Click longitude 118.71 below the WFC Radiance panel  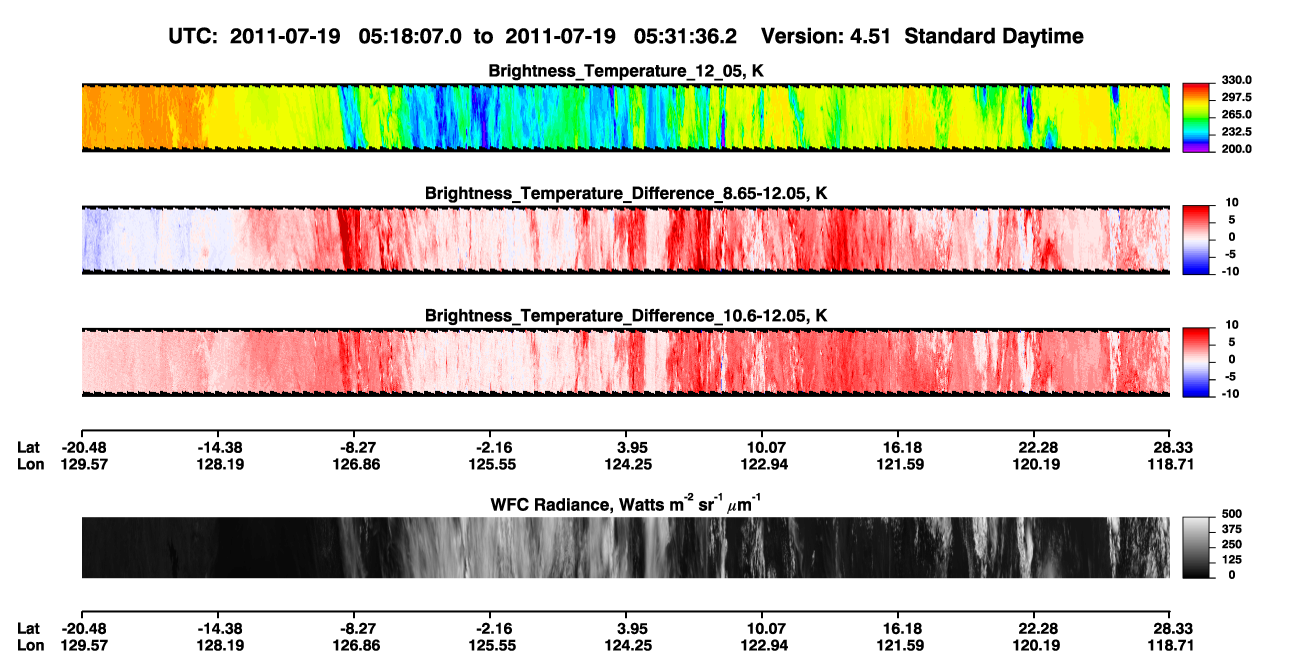1171,646
